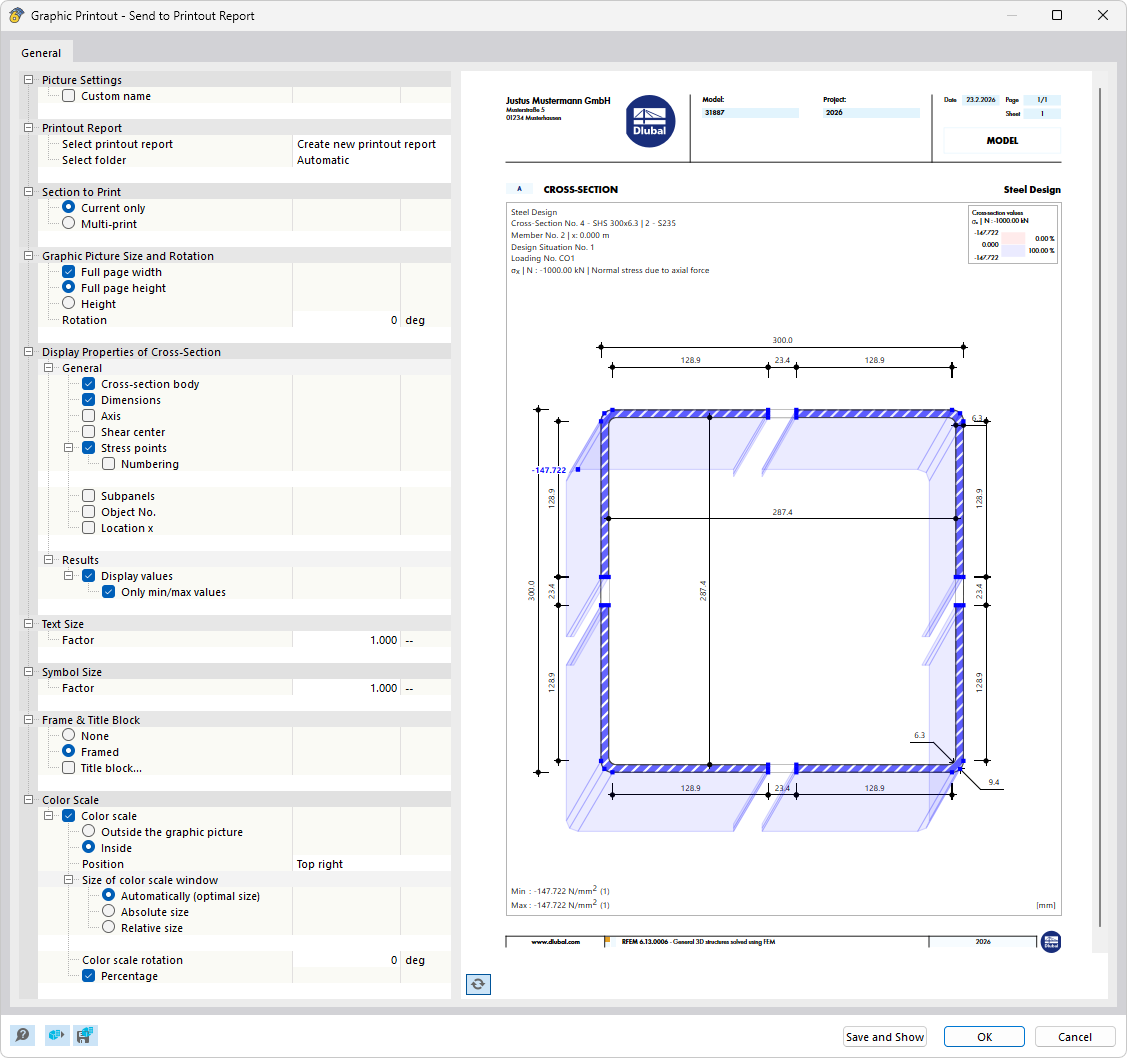This screenshot has width=1127, height=1058.
Task: Open the Select printout report dropdown
Action: (365, 143)
